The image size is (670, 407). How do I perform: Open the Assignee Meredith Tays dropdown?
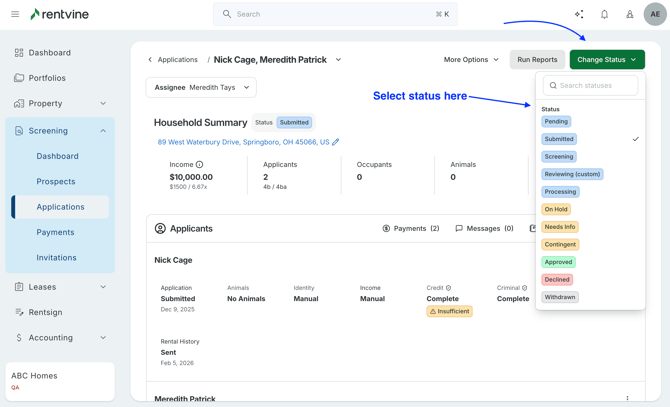pyautogui.click(x=201, y=87)
